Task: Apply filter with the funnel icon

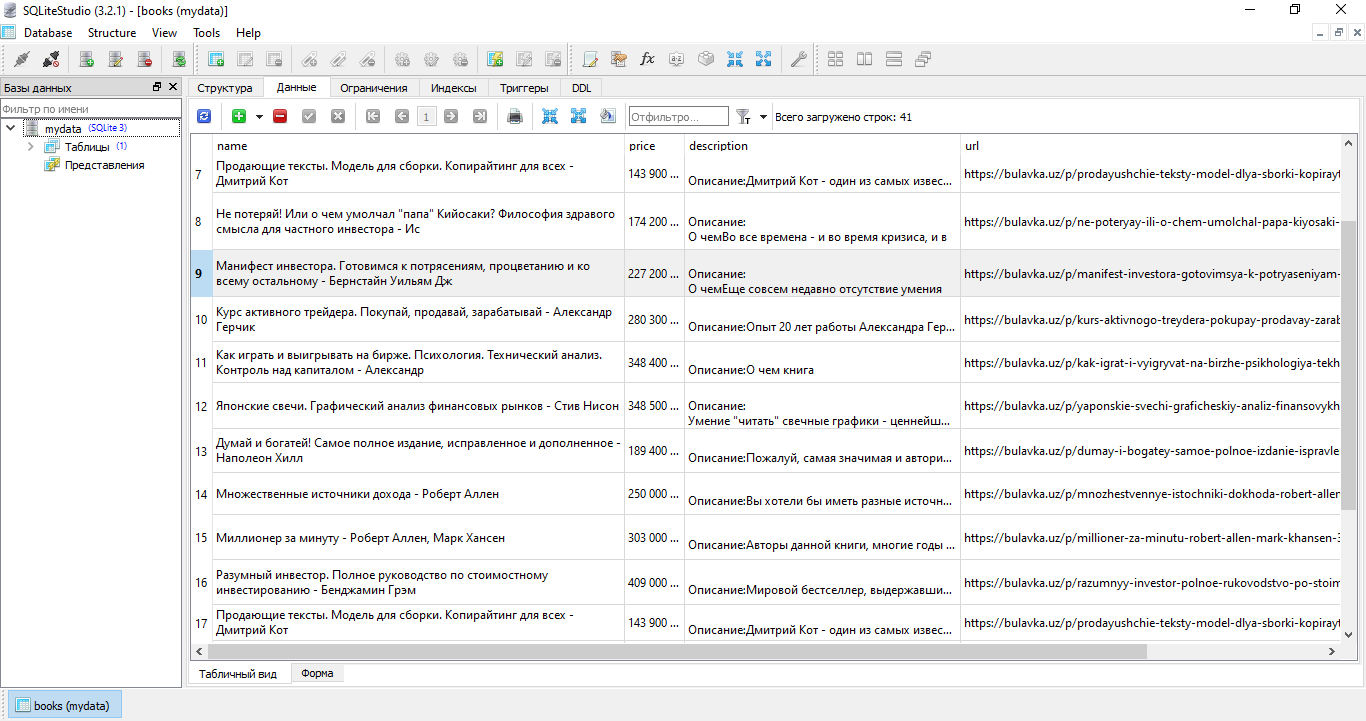Action: click(x=744, y=117)
